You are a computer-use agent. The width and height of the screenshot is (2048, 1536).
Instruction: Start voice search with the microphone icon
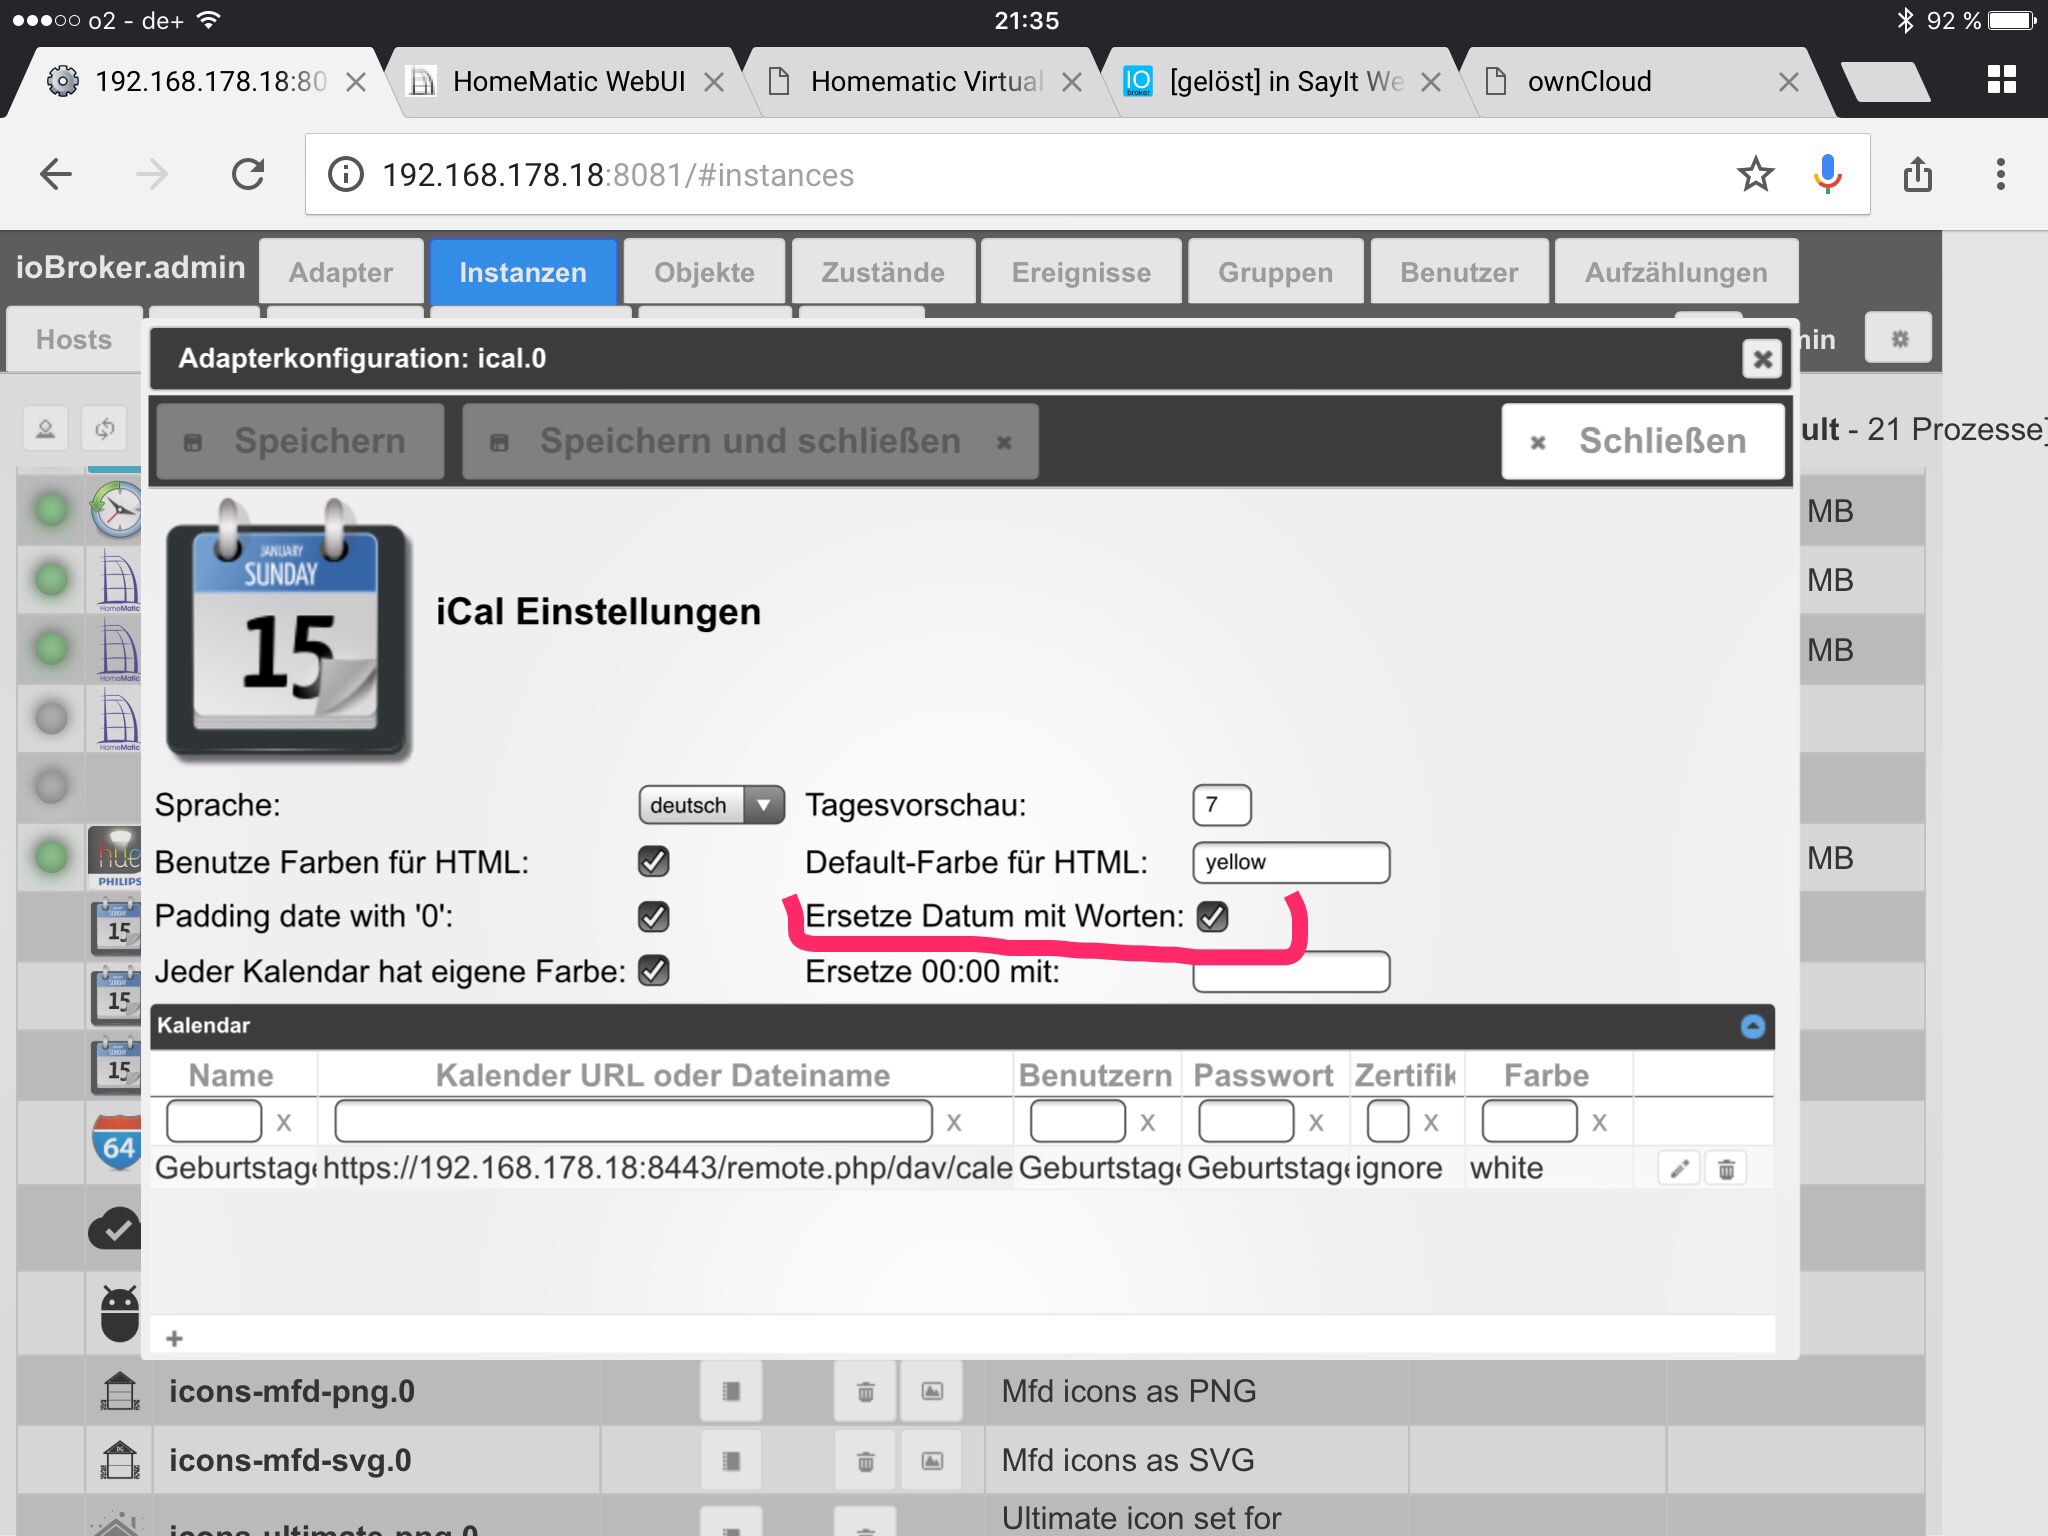tap(1828, 175)
